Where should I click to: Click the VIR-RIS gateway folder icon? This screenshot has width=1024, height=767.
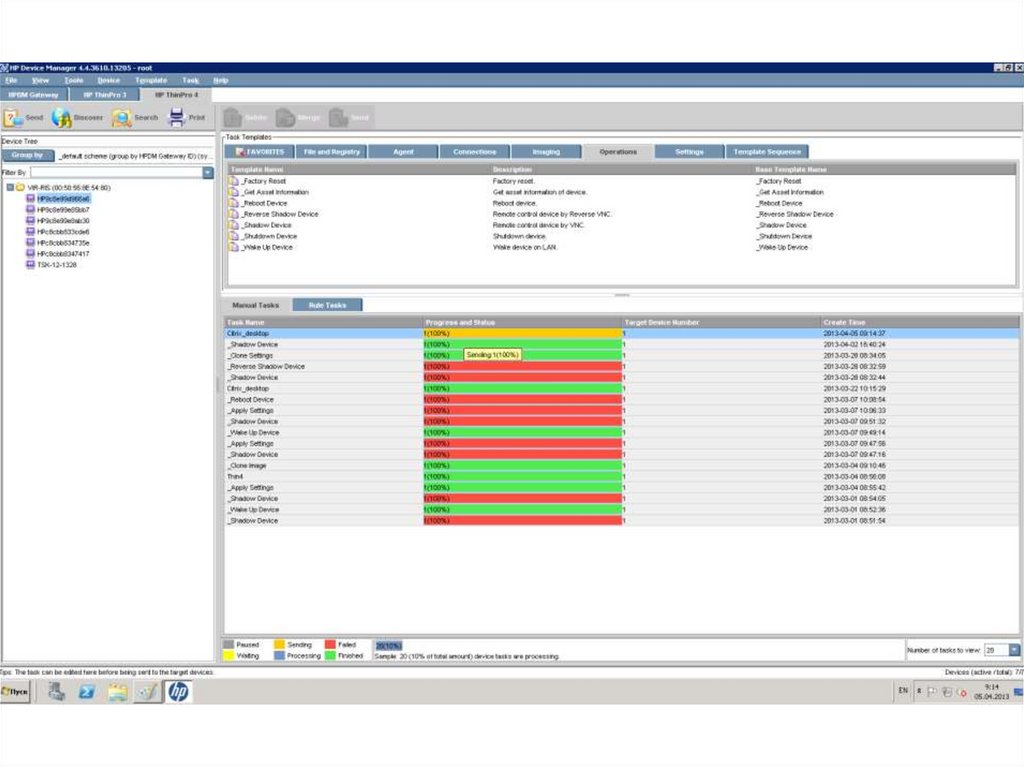click(20, 188)
